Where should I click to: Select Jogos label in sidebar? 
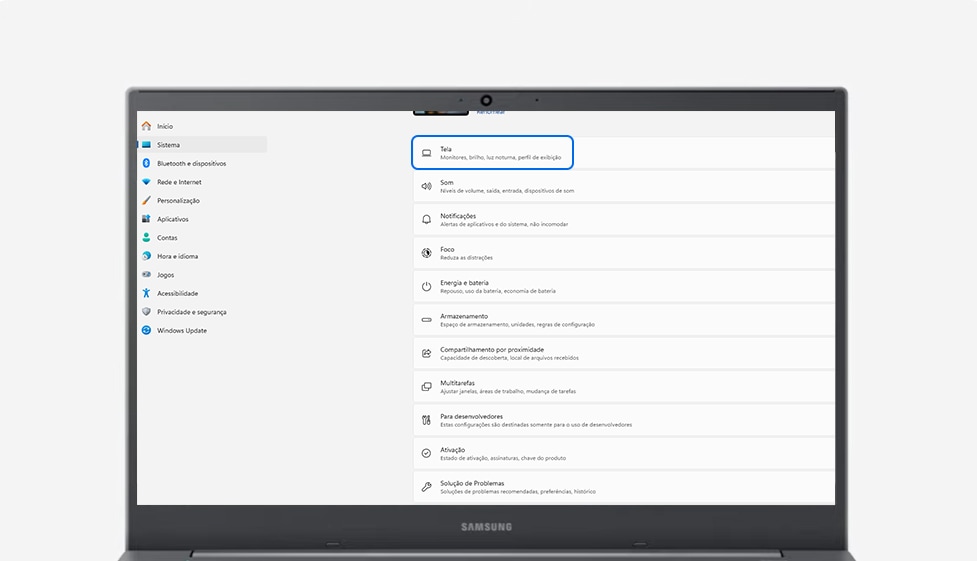[x=165, y=275]
